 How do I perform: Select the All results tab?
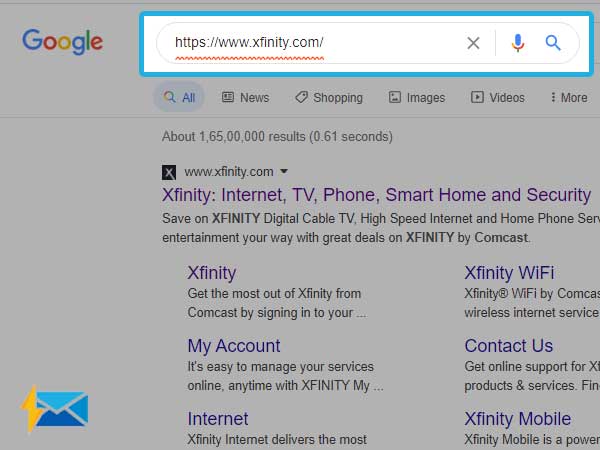coord(179,97)
